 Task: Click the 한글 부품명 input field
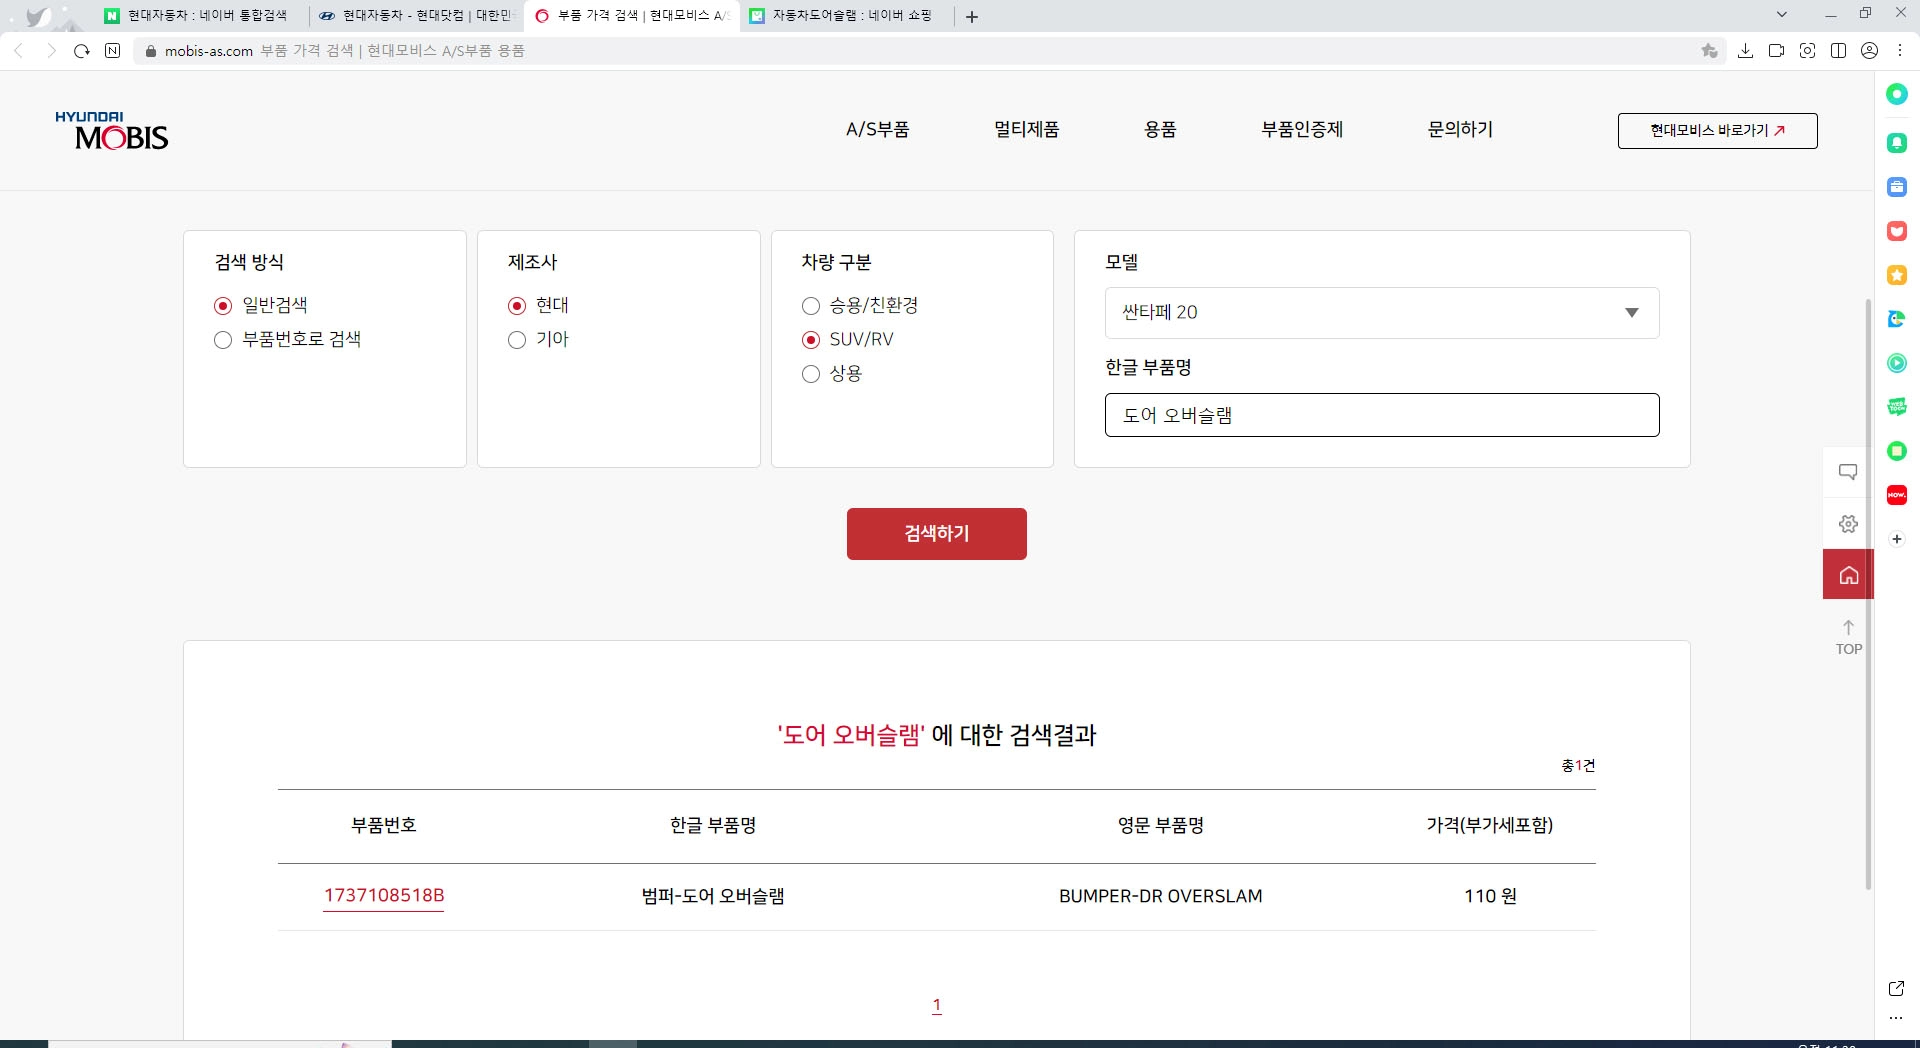pos(1381,414)
